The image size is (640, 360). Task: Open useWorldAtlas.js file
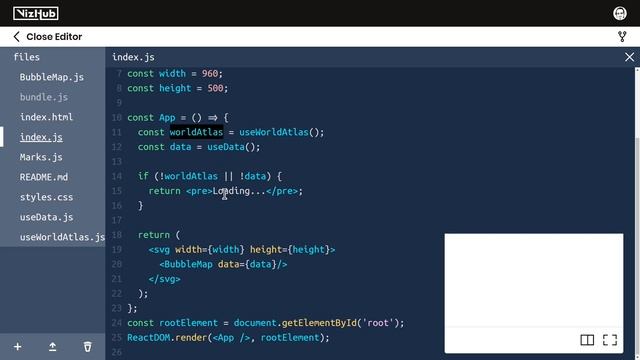tap(62, 237)
